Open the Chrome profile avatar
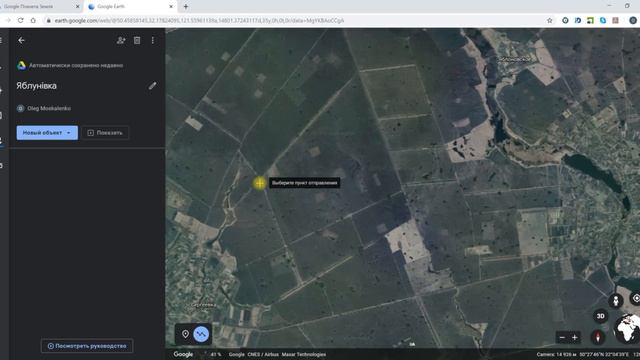Viewport: 640px width, 360px height. [633, 20]
